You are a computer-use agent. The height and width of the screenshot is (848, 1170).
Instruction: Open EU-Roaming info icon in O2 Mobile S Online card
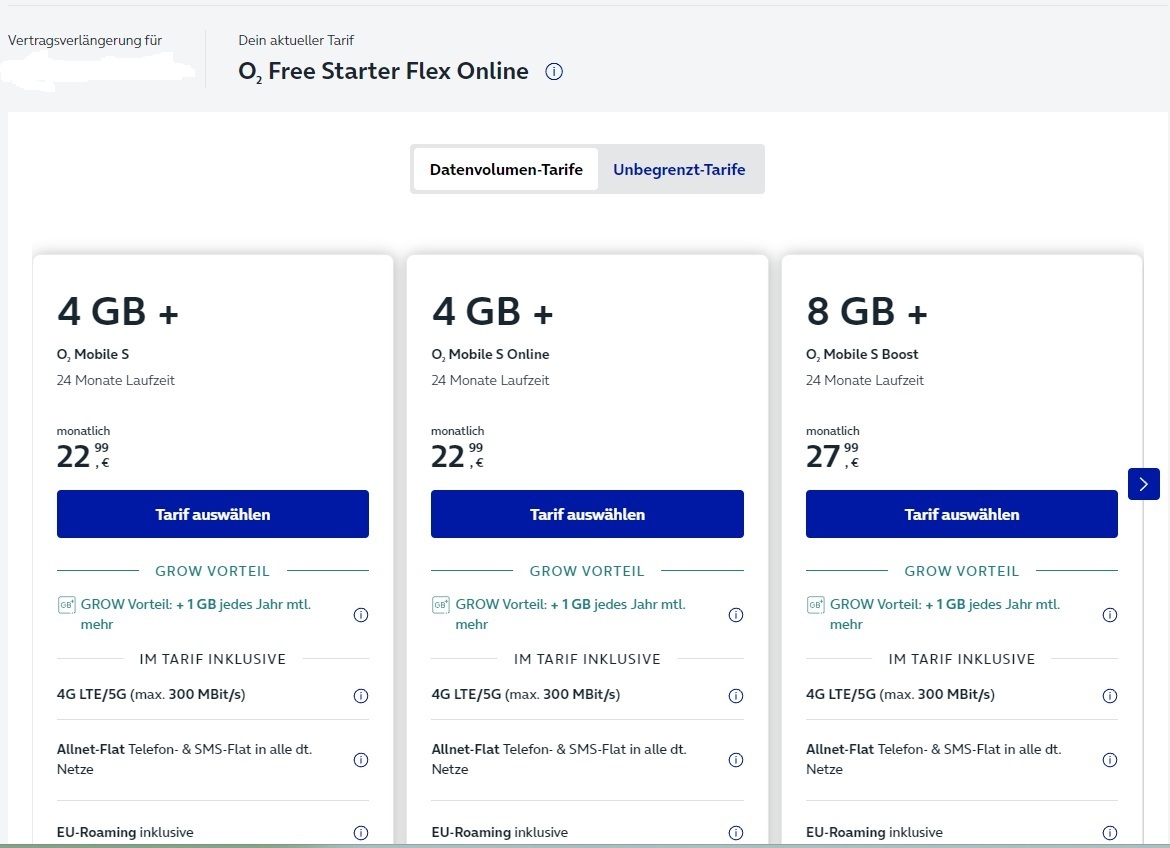pyautogui.click(x=736, y=833)
